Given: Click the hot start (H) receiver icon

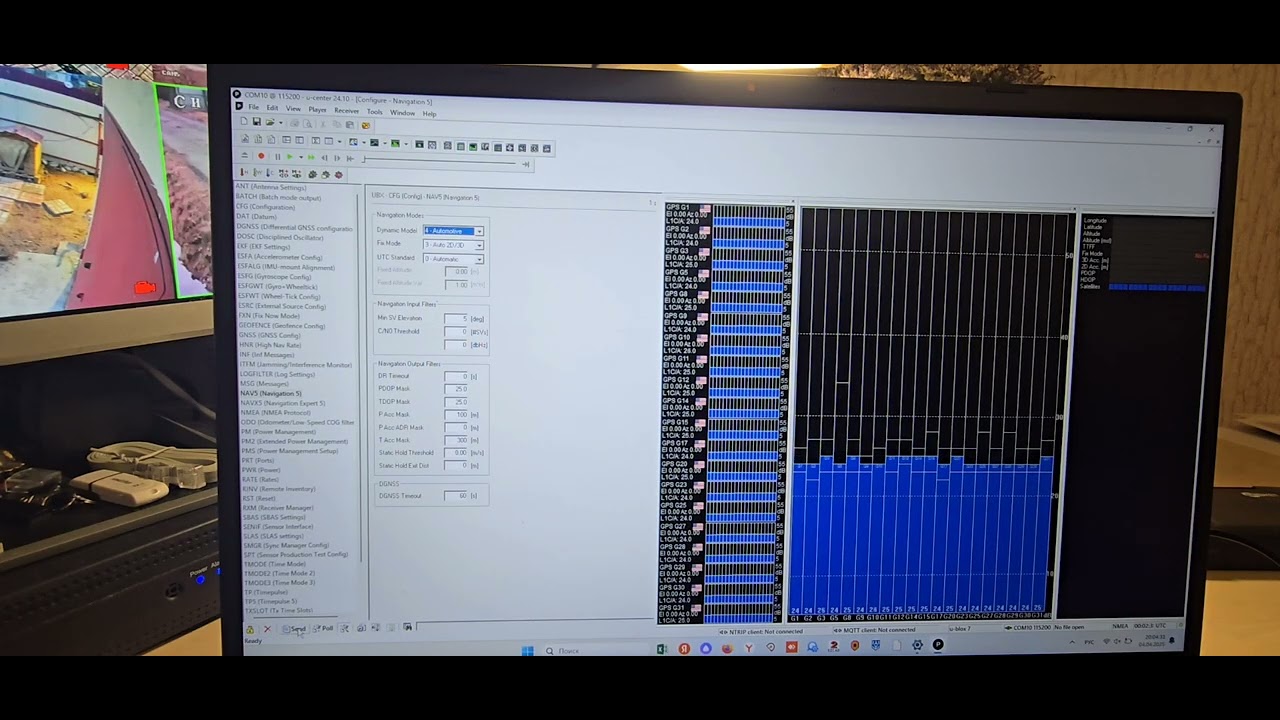Looking at the screenshot, I should [246, 172].
